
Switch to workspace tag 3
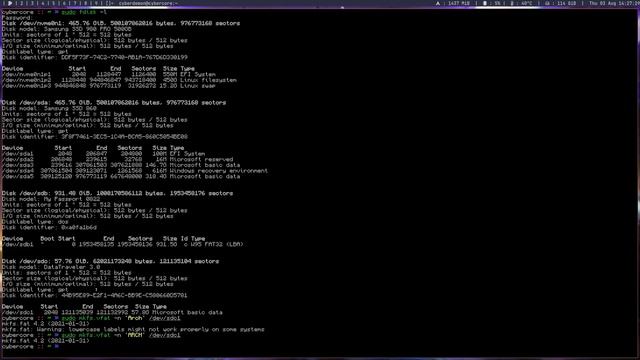click(x=32, y=3)
